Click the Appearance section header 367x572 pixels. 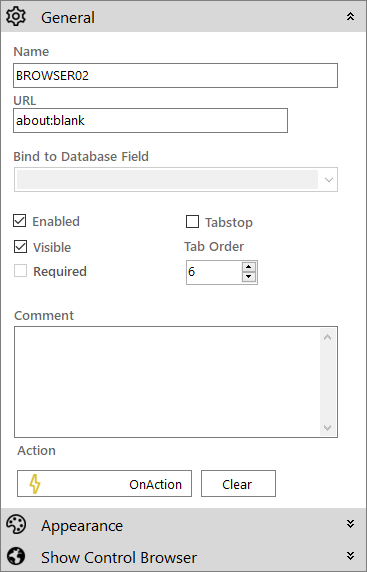pyautogui.click(x=184, y=525)
